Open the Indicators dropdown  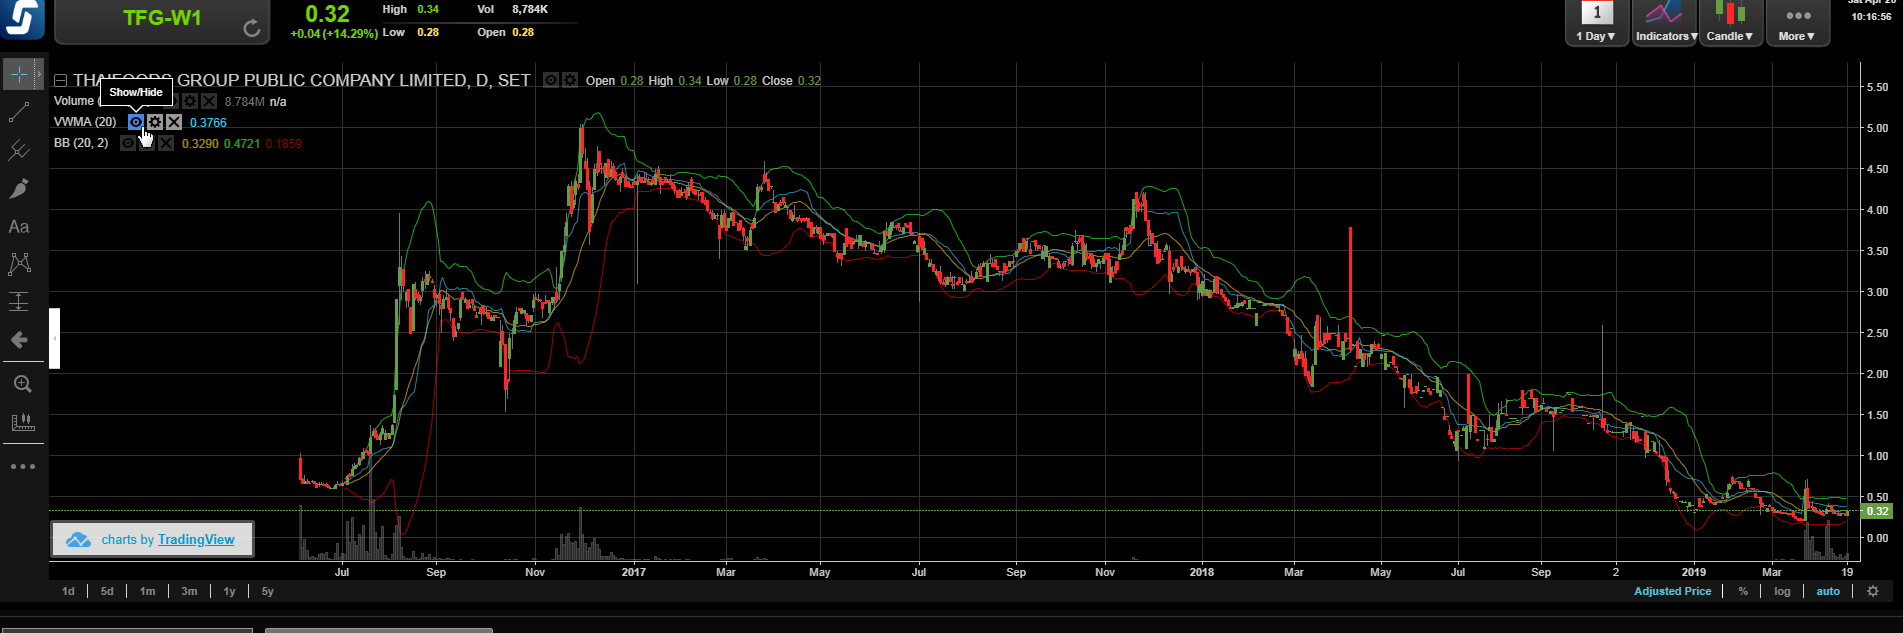[1664, 22]
